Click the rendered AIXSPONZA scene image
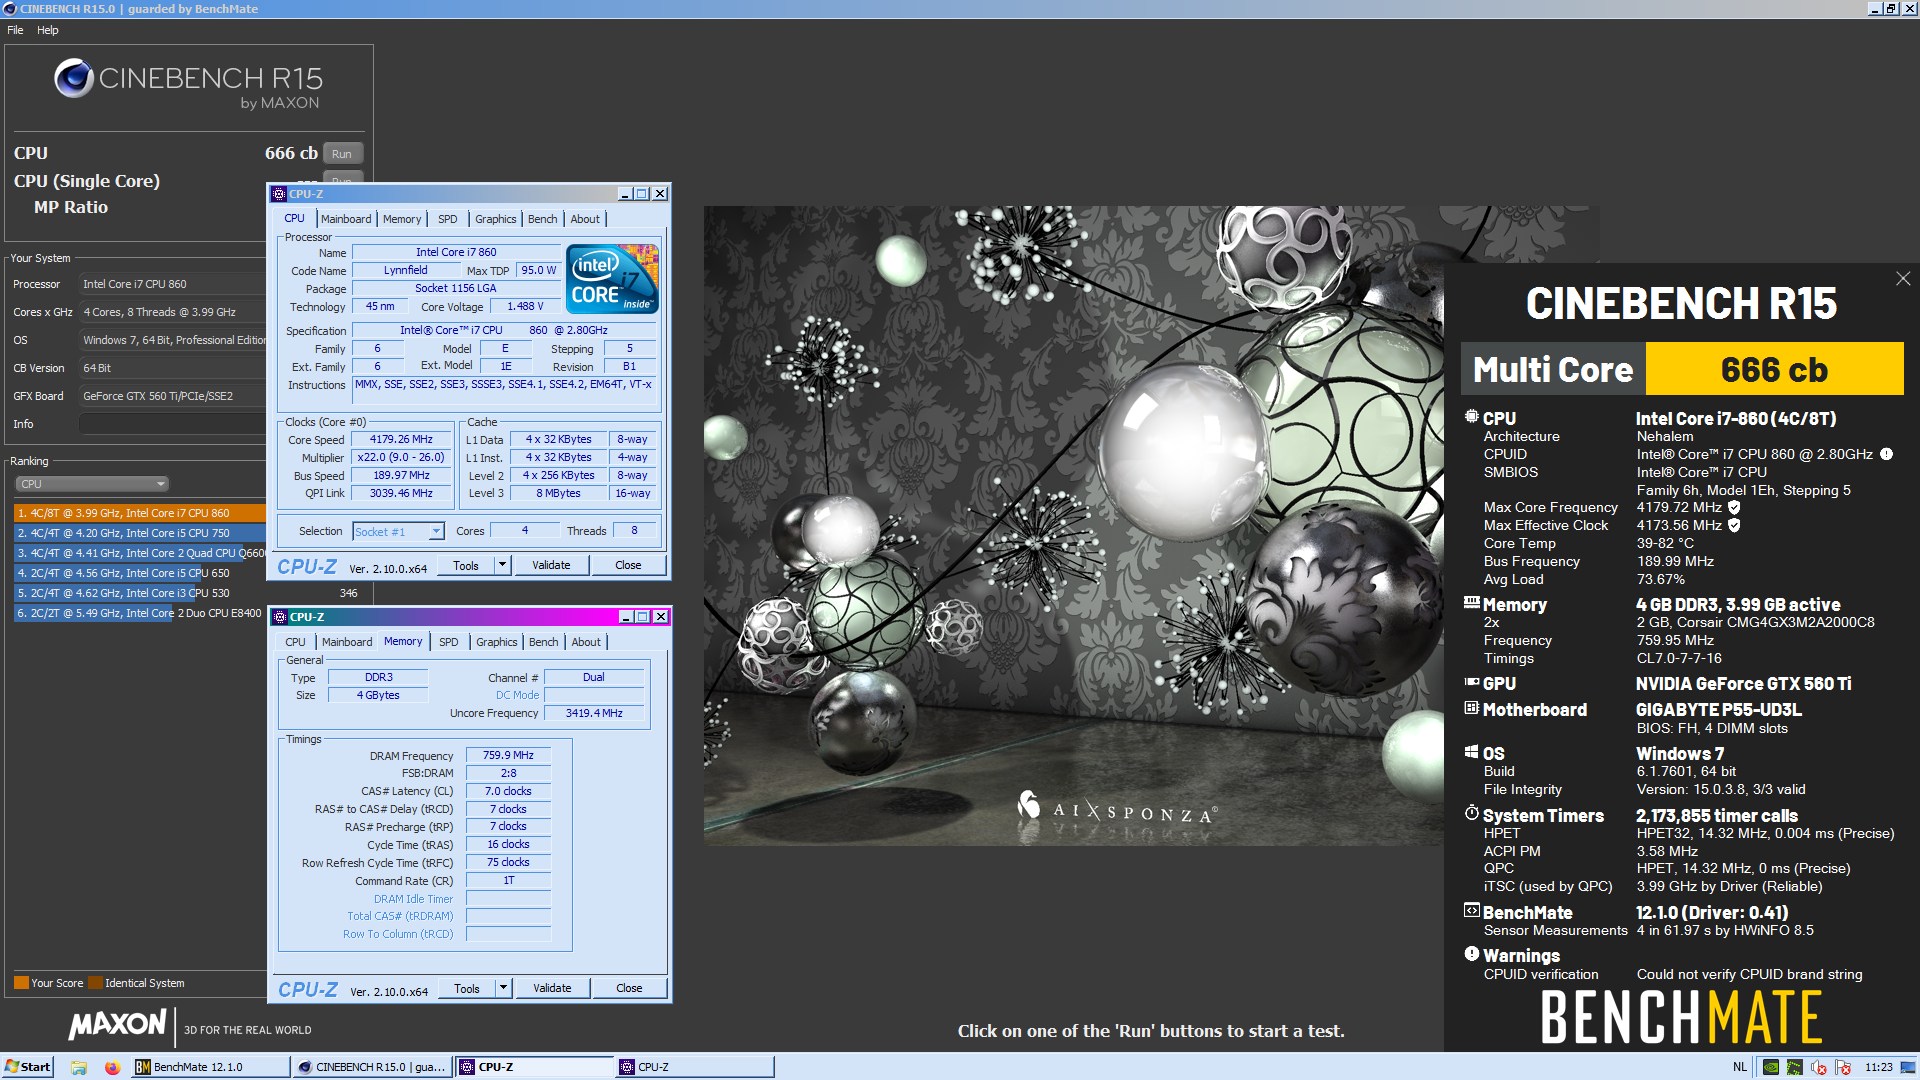 1073,525
